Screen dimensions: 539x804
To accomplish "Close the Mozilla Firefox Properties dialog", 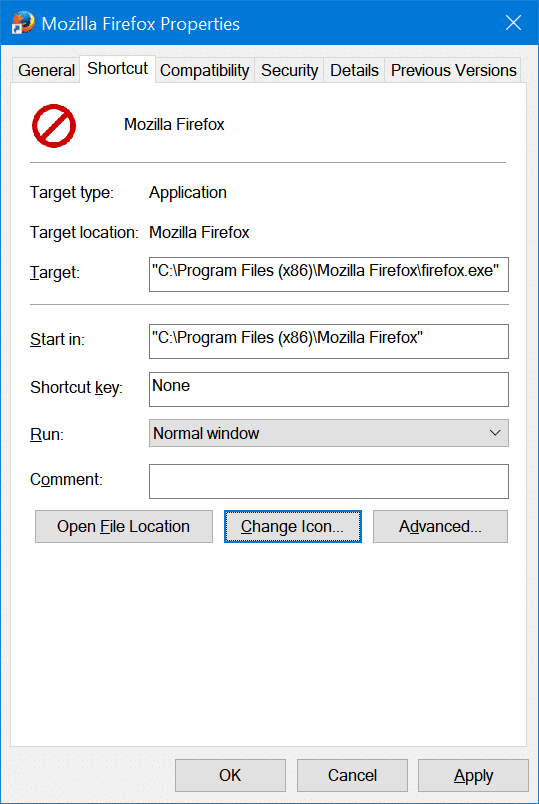I will (x=513, y=23).
